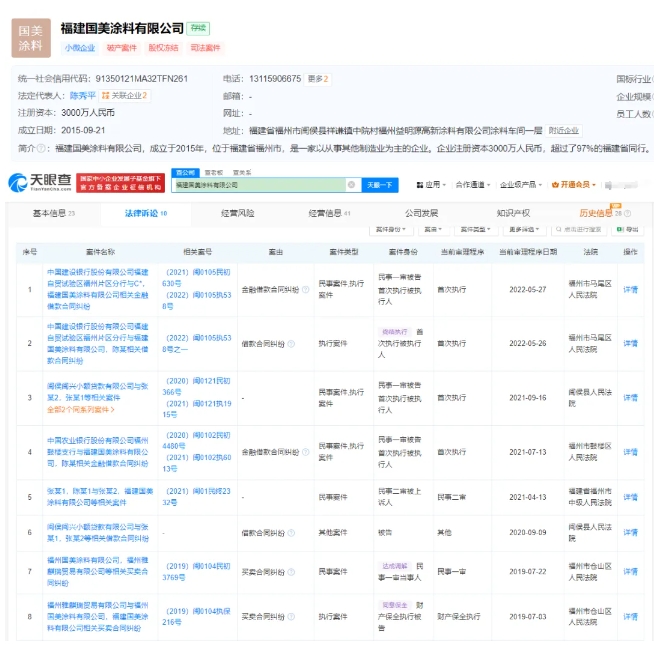The width and height of the screenshot is (658, 645).
Task: Clear the search box with the X icon
Action: tap(351, 185)
